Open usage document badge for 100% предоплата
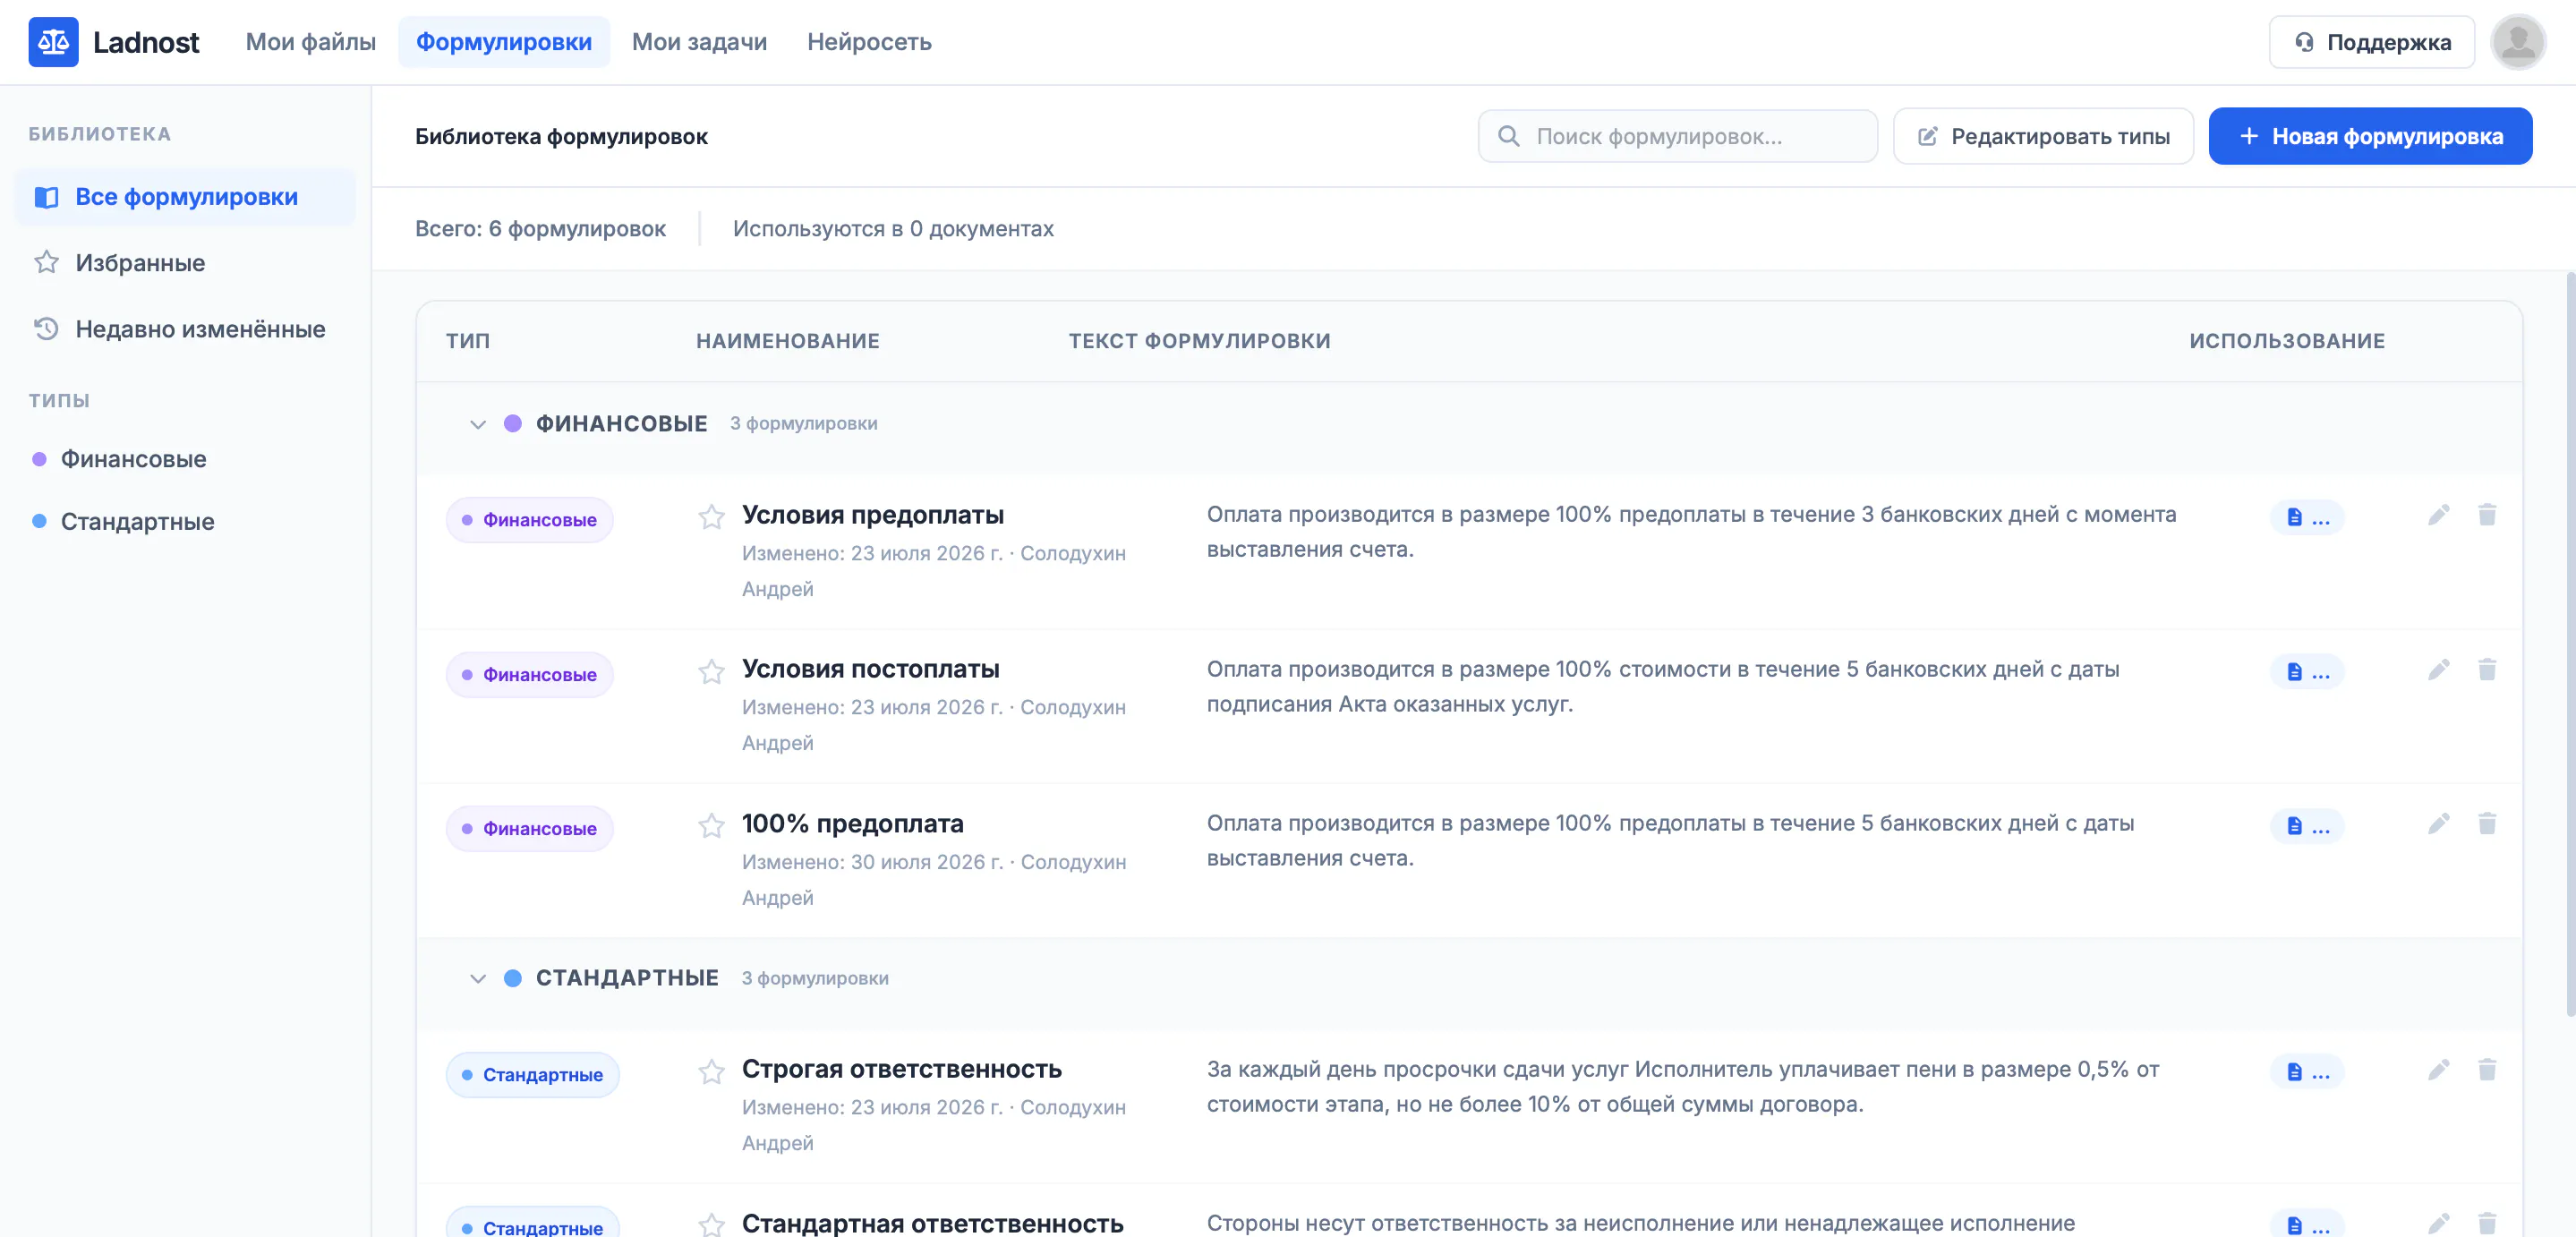The width and height of the screenshot is (2576, 1237). click(x=2307, y=826)
